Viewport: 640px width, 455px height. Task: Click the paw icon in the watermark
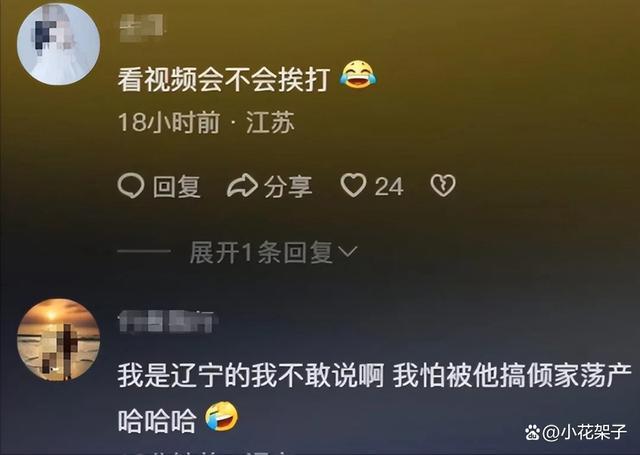coord(532,432)
